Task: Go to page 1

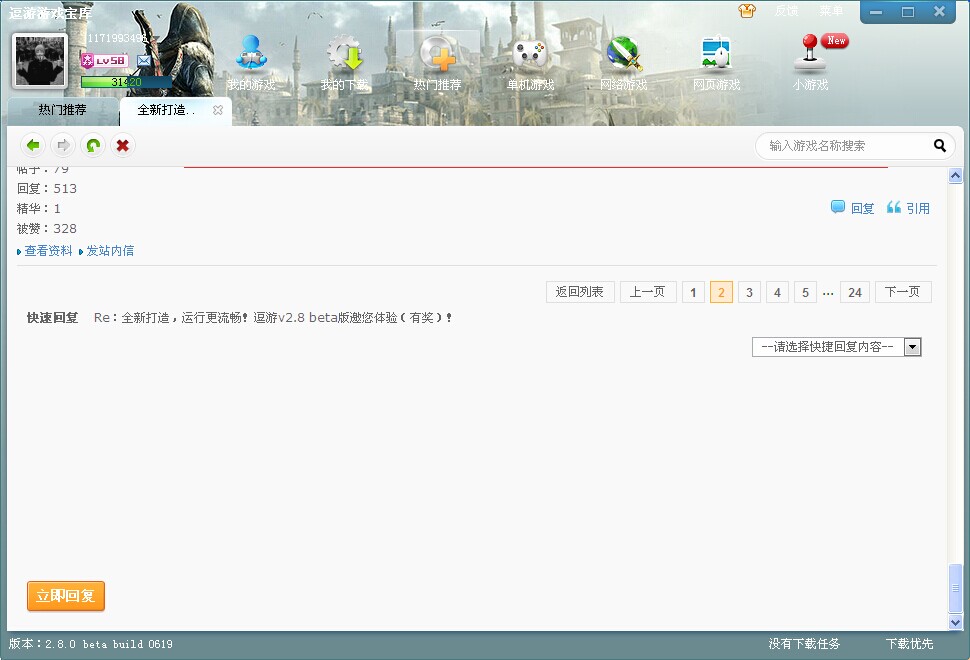Action: point(693,292)
